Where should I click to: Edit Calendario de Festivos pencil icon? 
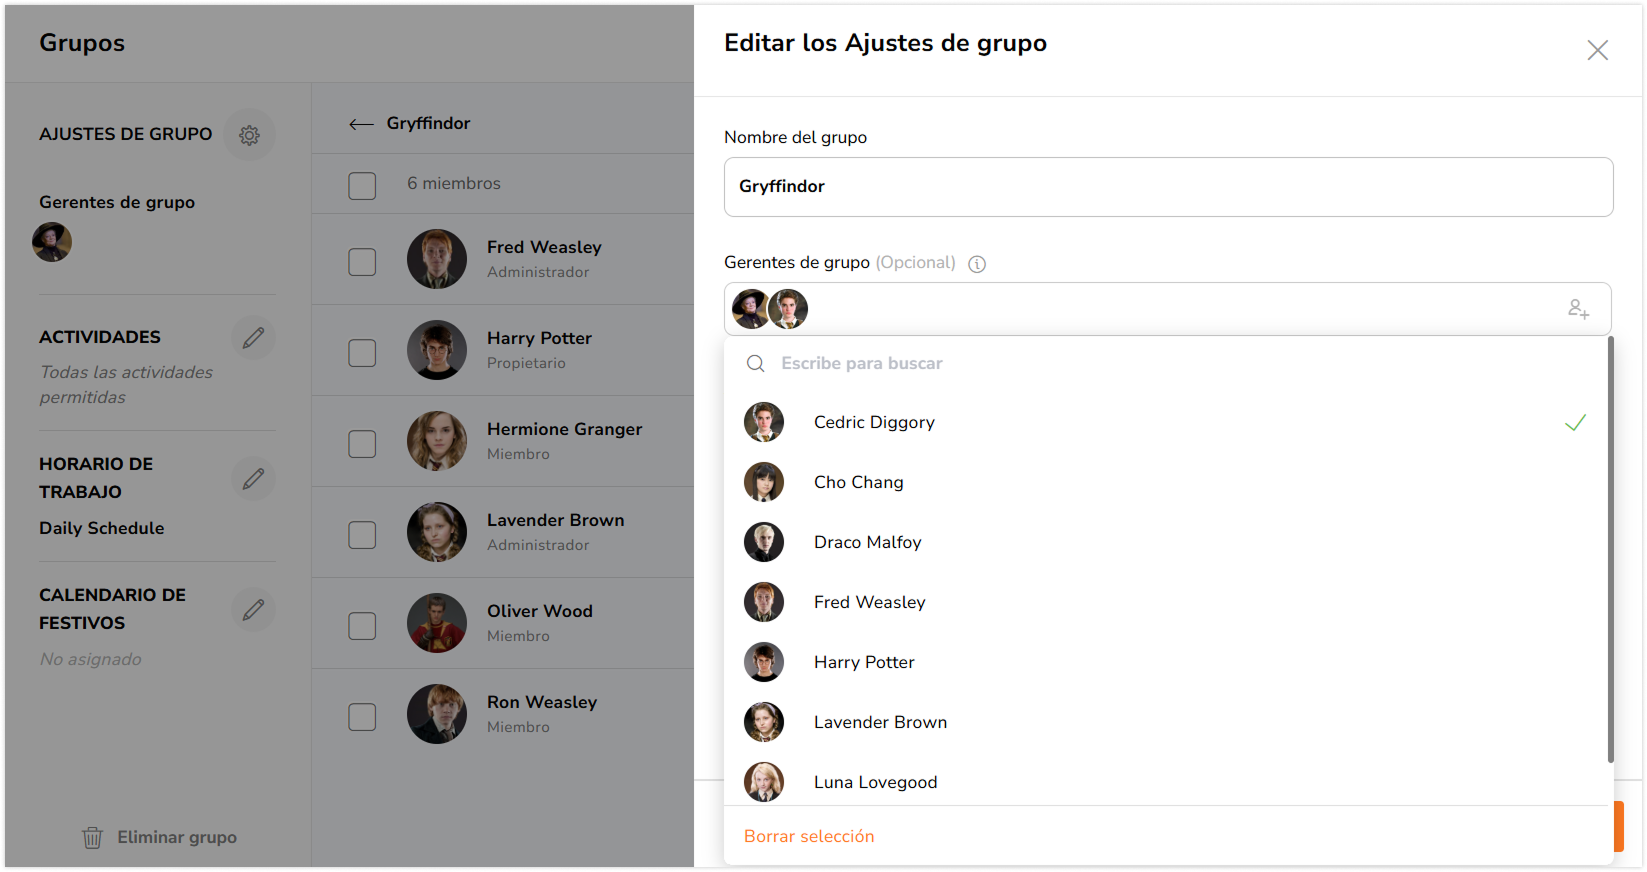pos(254,609)
